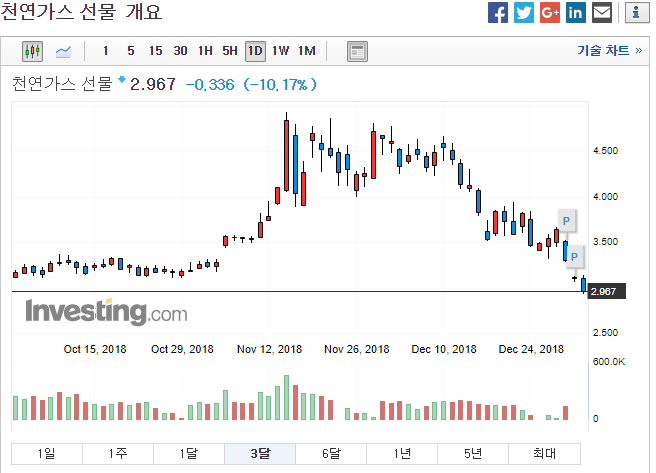Click the Dec 10, 2018 axis label

pyautogui.click(x=444, y=349)
